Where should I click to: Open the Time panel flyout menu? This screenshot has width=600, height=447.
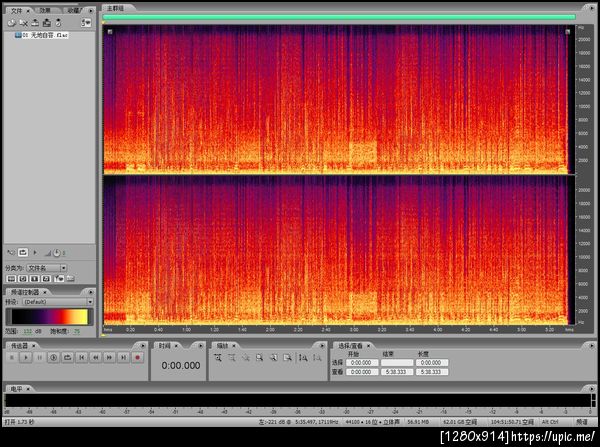click(201, 346)
